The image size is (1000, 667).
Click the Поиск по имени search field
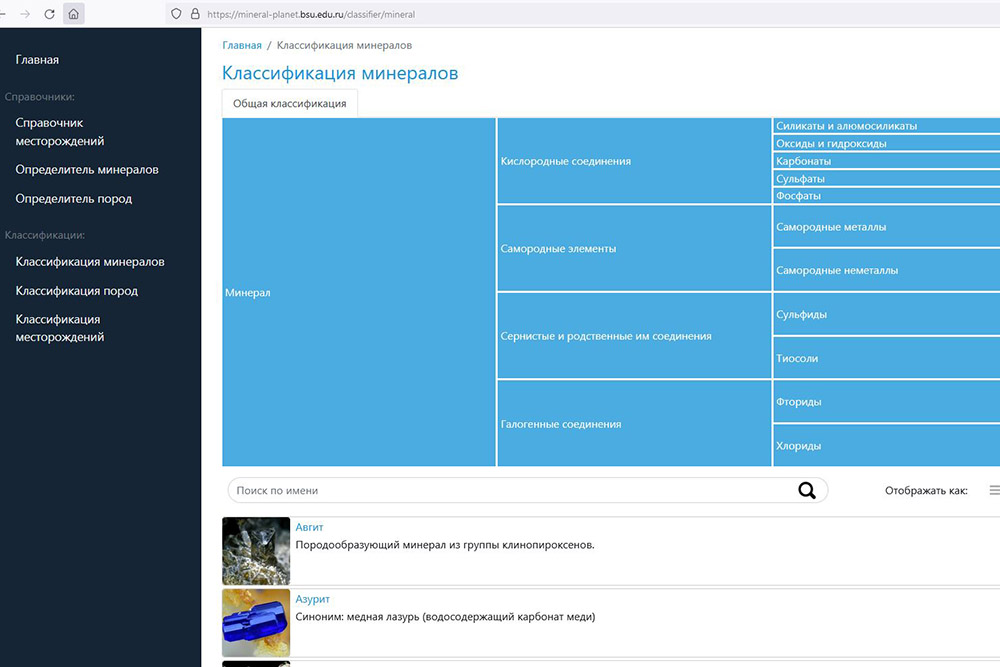[x=510, y=491]
